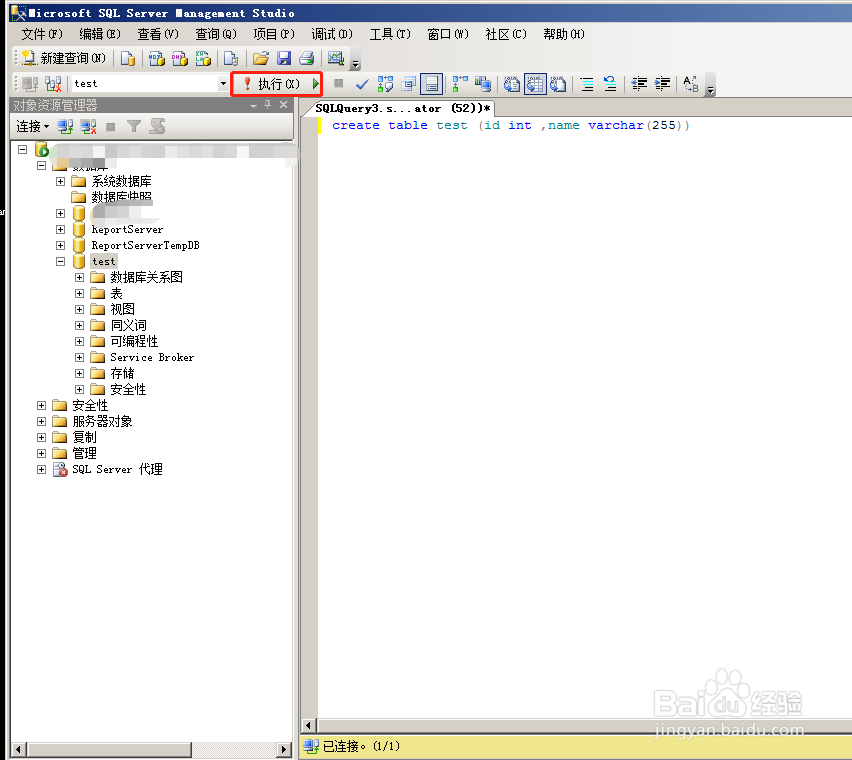Open the 查询(Q) menu
The width and height of the screenshot is (852, 760).
pos(216,34)
